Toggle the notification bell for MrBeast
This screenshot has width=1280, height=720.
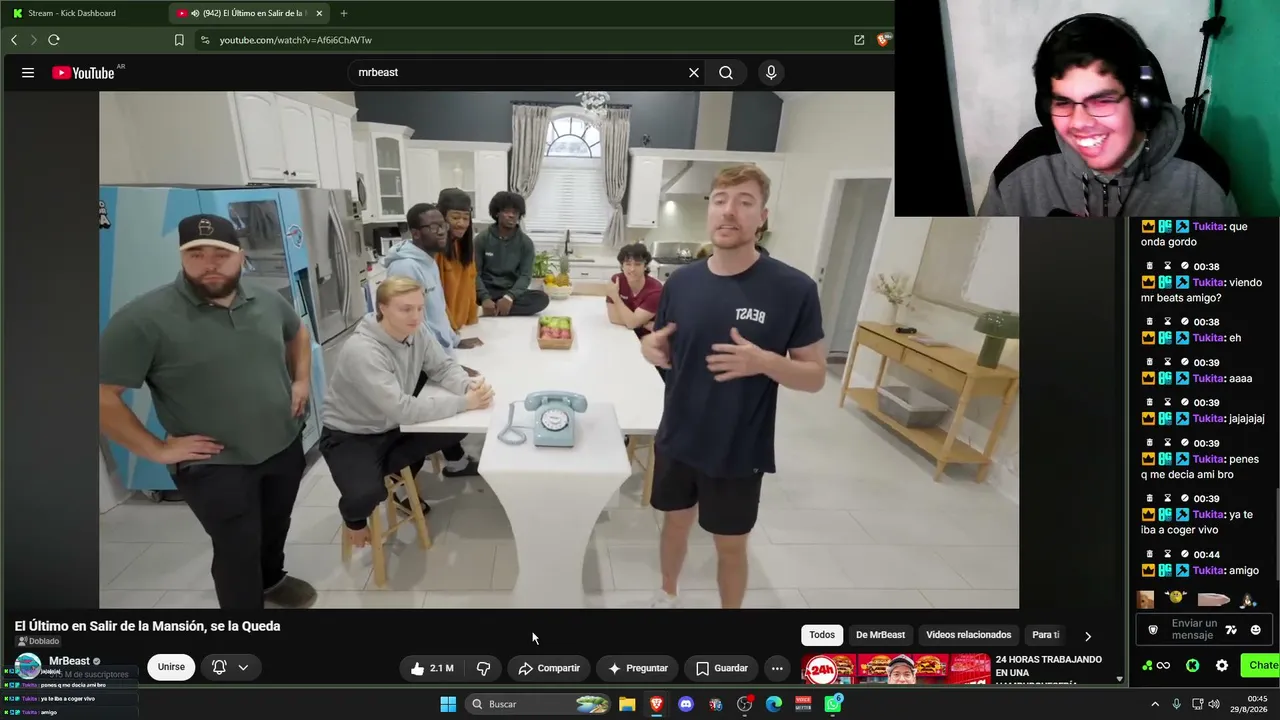[219, 667]
